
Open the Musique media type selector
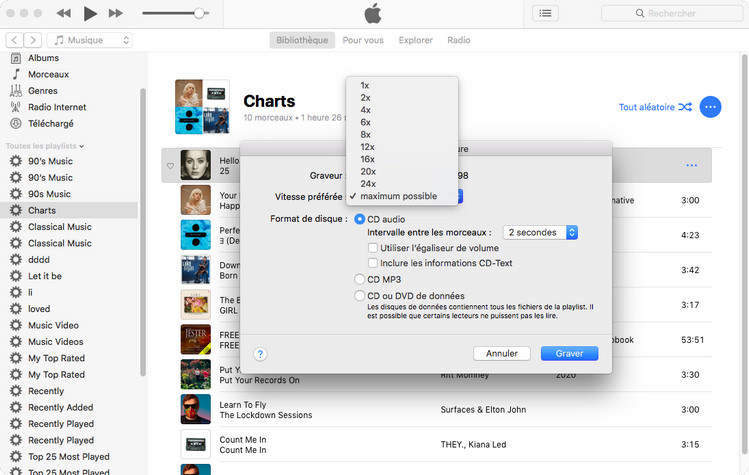(x=91, y=40)
